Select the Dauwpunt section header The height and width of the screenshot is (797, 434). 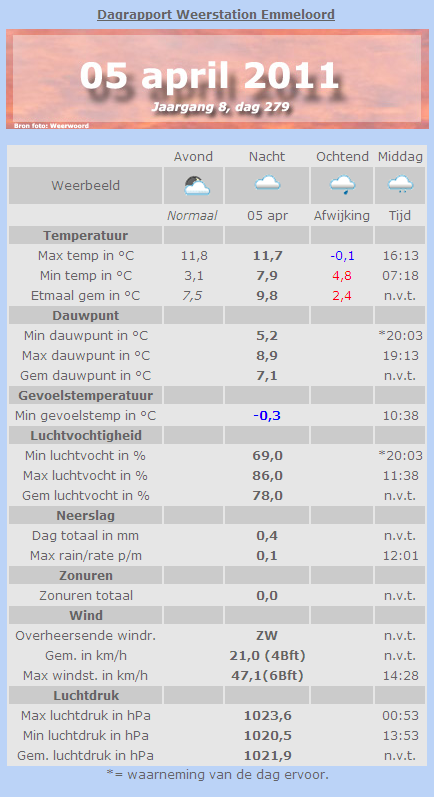tap(85, 316)
